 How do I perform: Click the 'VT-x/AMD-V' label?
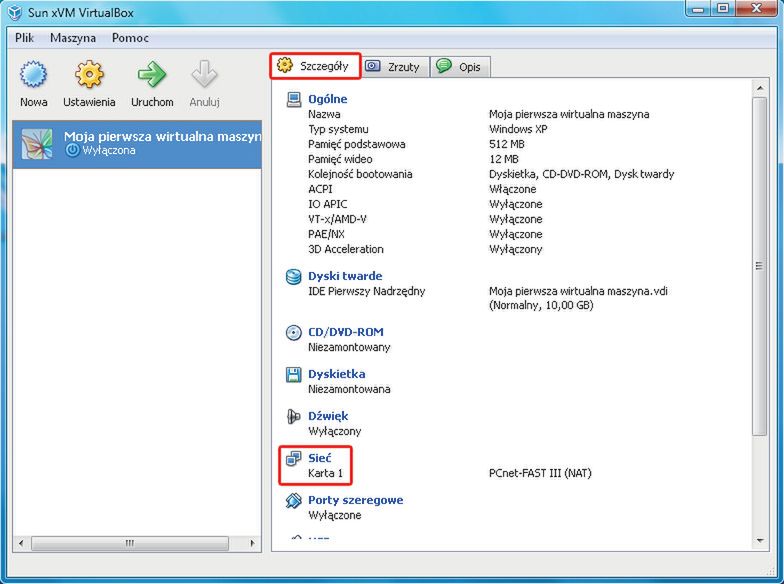coord(338,219)
